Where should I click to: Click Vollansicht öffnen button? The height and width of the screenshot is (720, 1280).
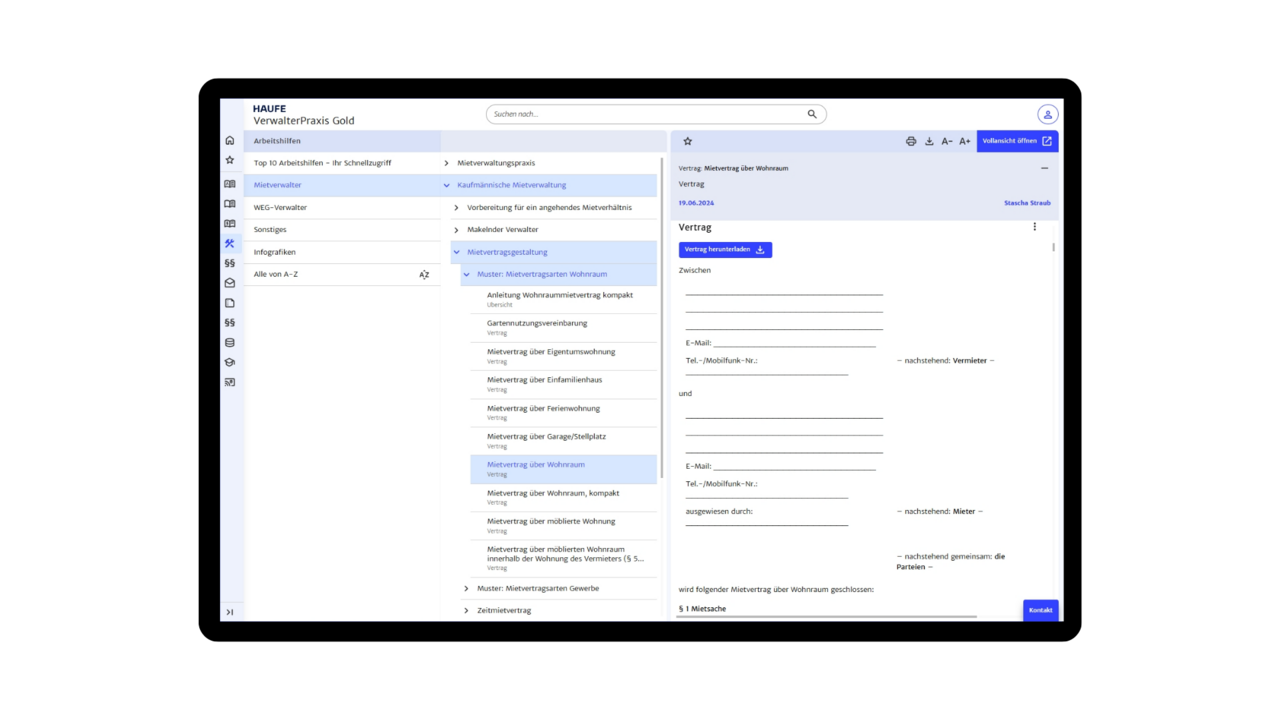[x=1017, y=142]
